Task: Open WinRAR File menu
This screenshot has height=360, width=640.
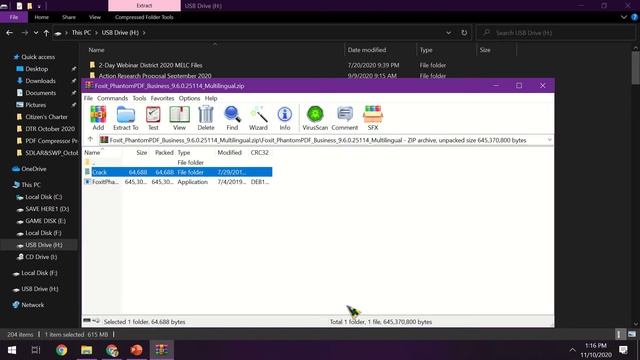Action: (88, 98)
